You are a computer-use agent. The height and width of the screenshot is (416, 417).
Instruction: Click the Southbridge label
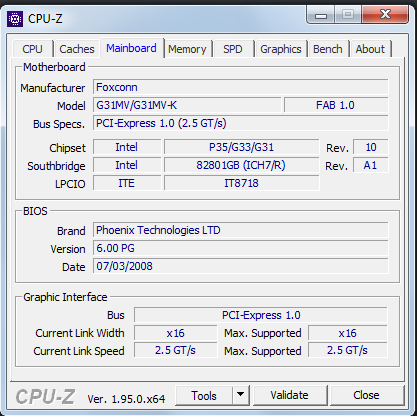pos(56,166)
